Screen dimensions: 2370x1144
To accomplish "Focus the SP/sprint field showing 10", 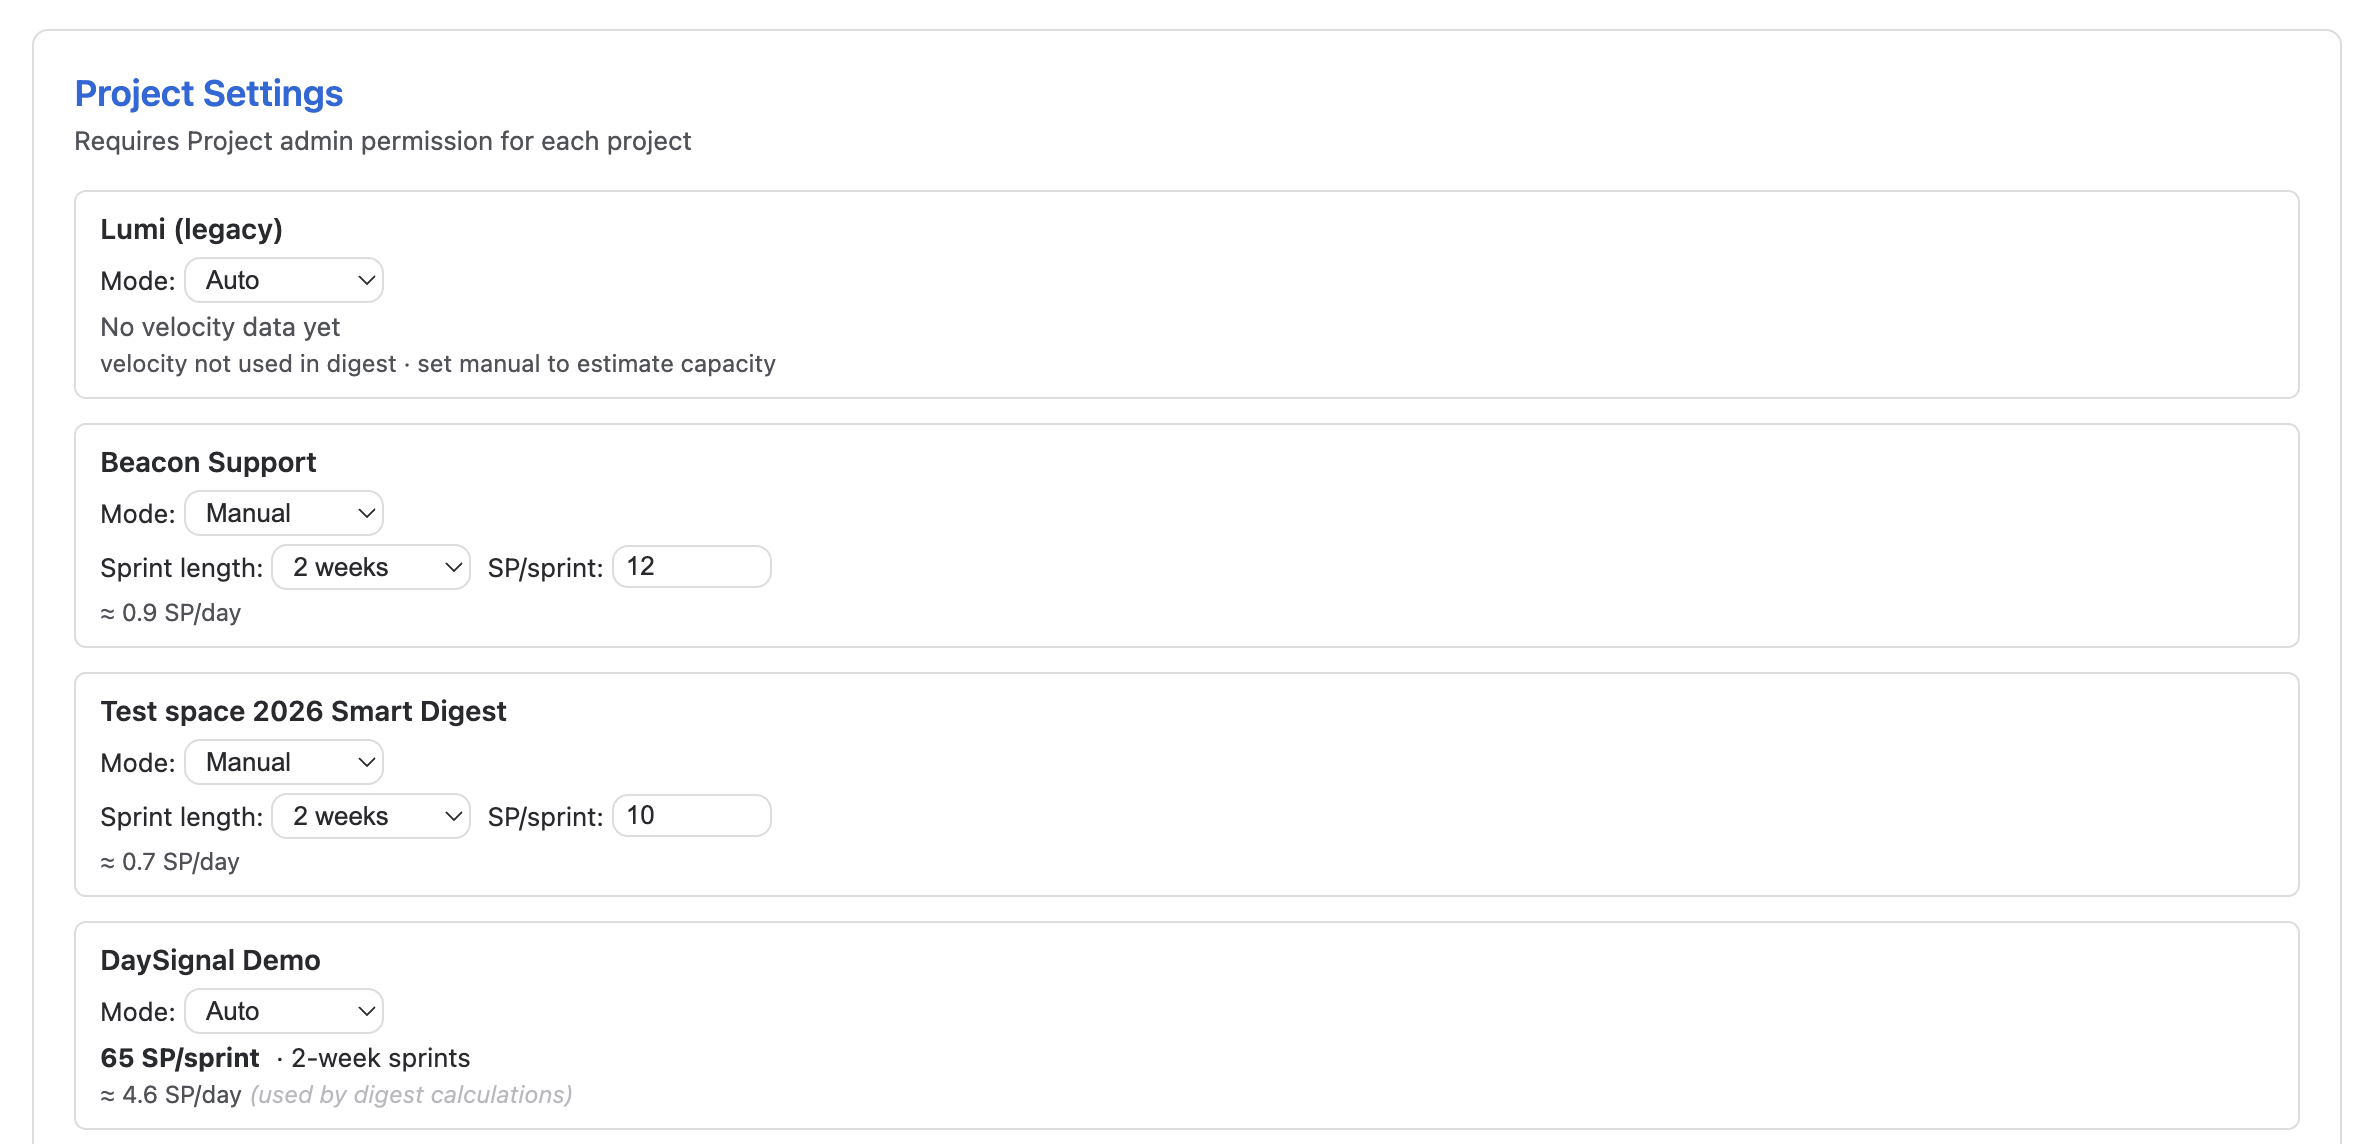I will point(691,816).
